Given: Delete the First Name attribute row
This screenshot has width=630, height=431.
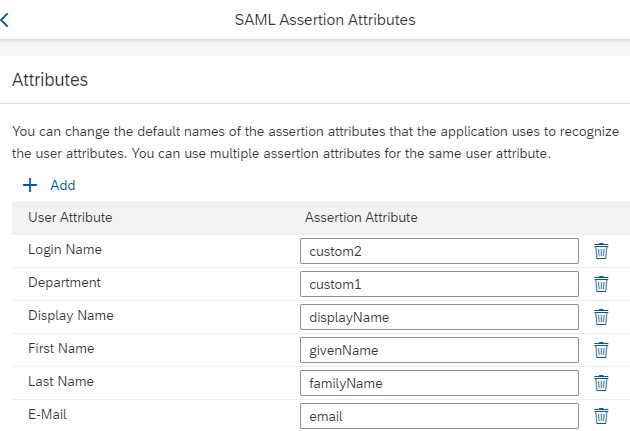Looking at the screenshot, I should (601, 350).
